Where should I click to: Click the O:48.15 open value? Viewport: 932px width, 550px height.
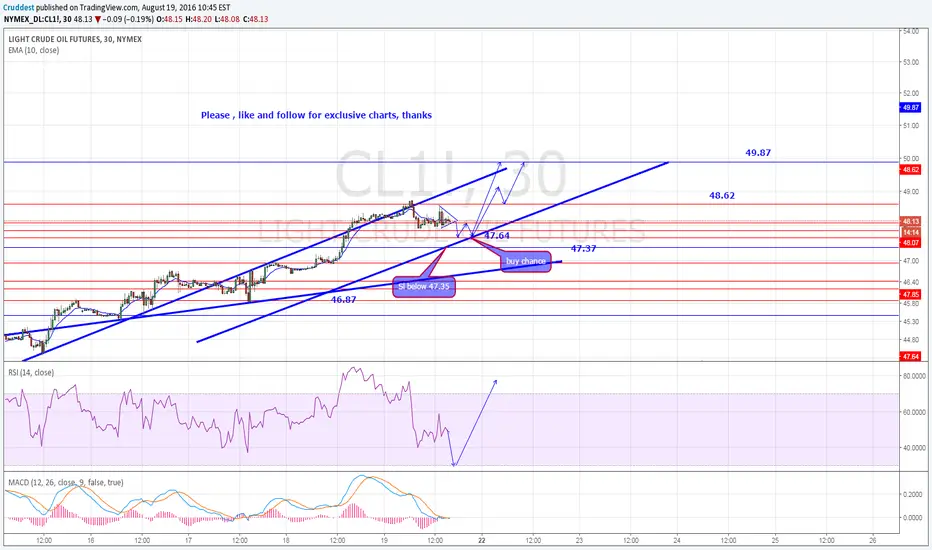[169, 19]
